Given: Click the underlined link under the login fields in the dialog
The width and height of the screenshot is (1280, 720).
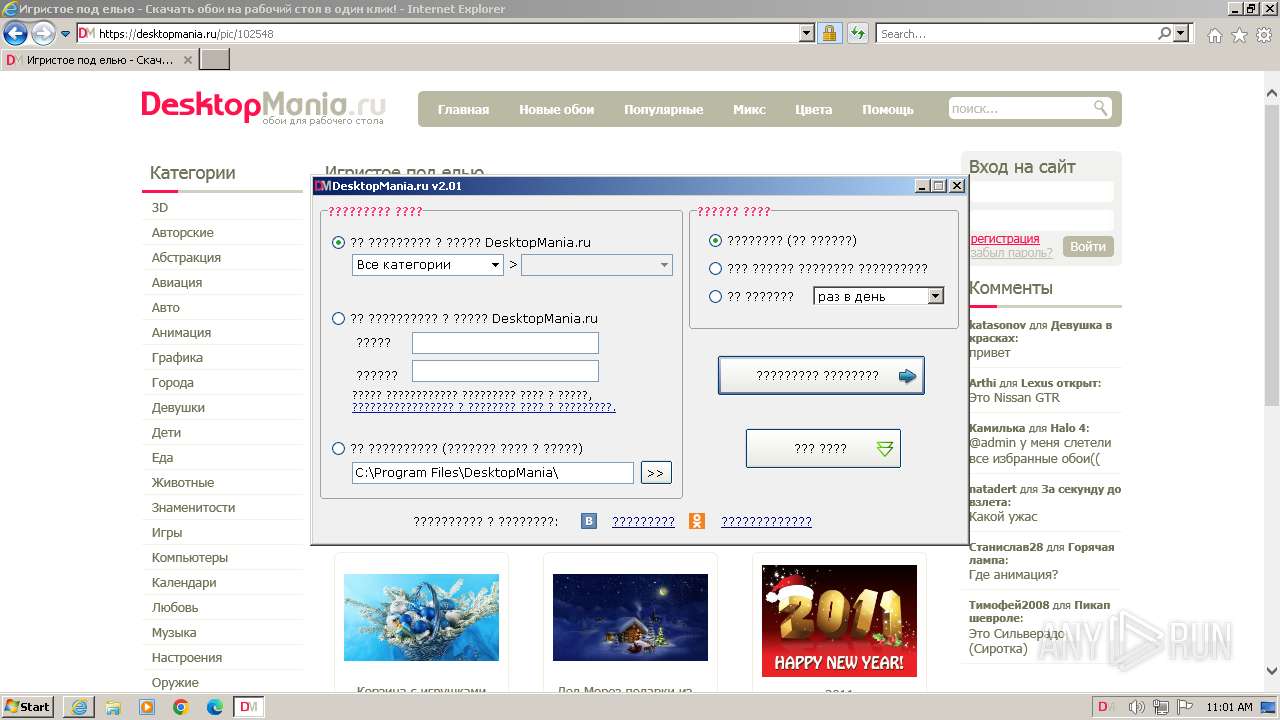Looking at the screenshot, I should pos(483,407).
